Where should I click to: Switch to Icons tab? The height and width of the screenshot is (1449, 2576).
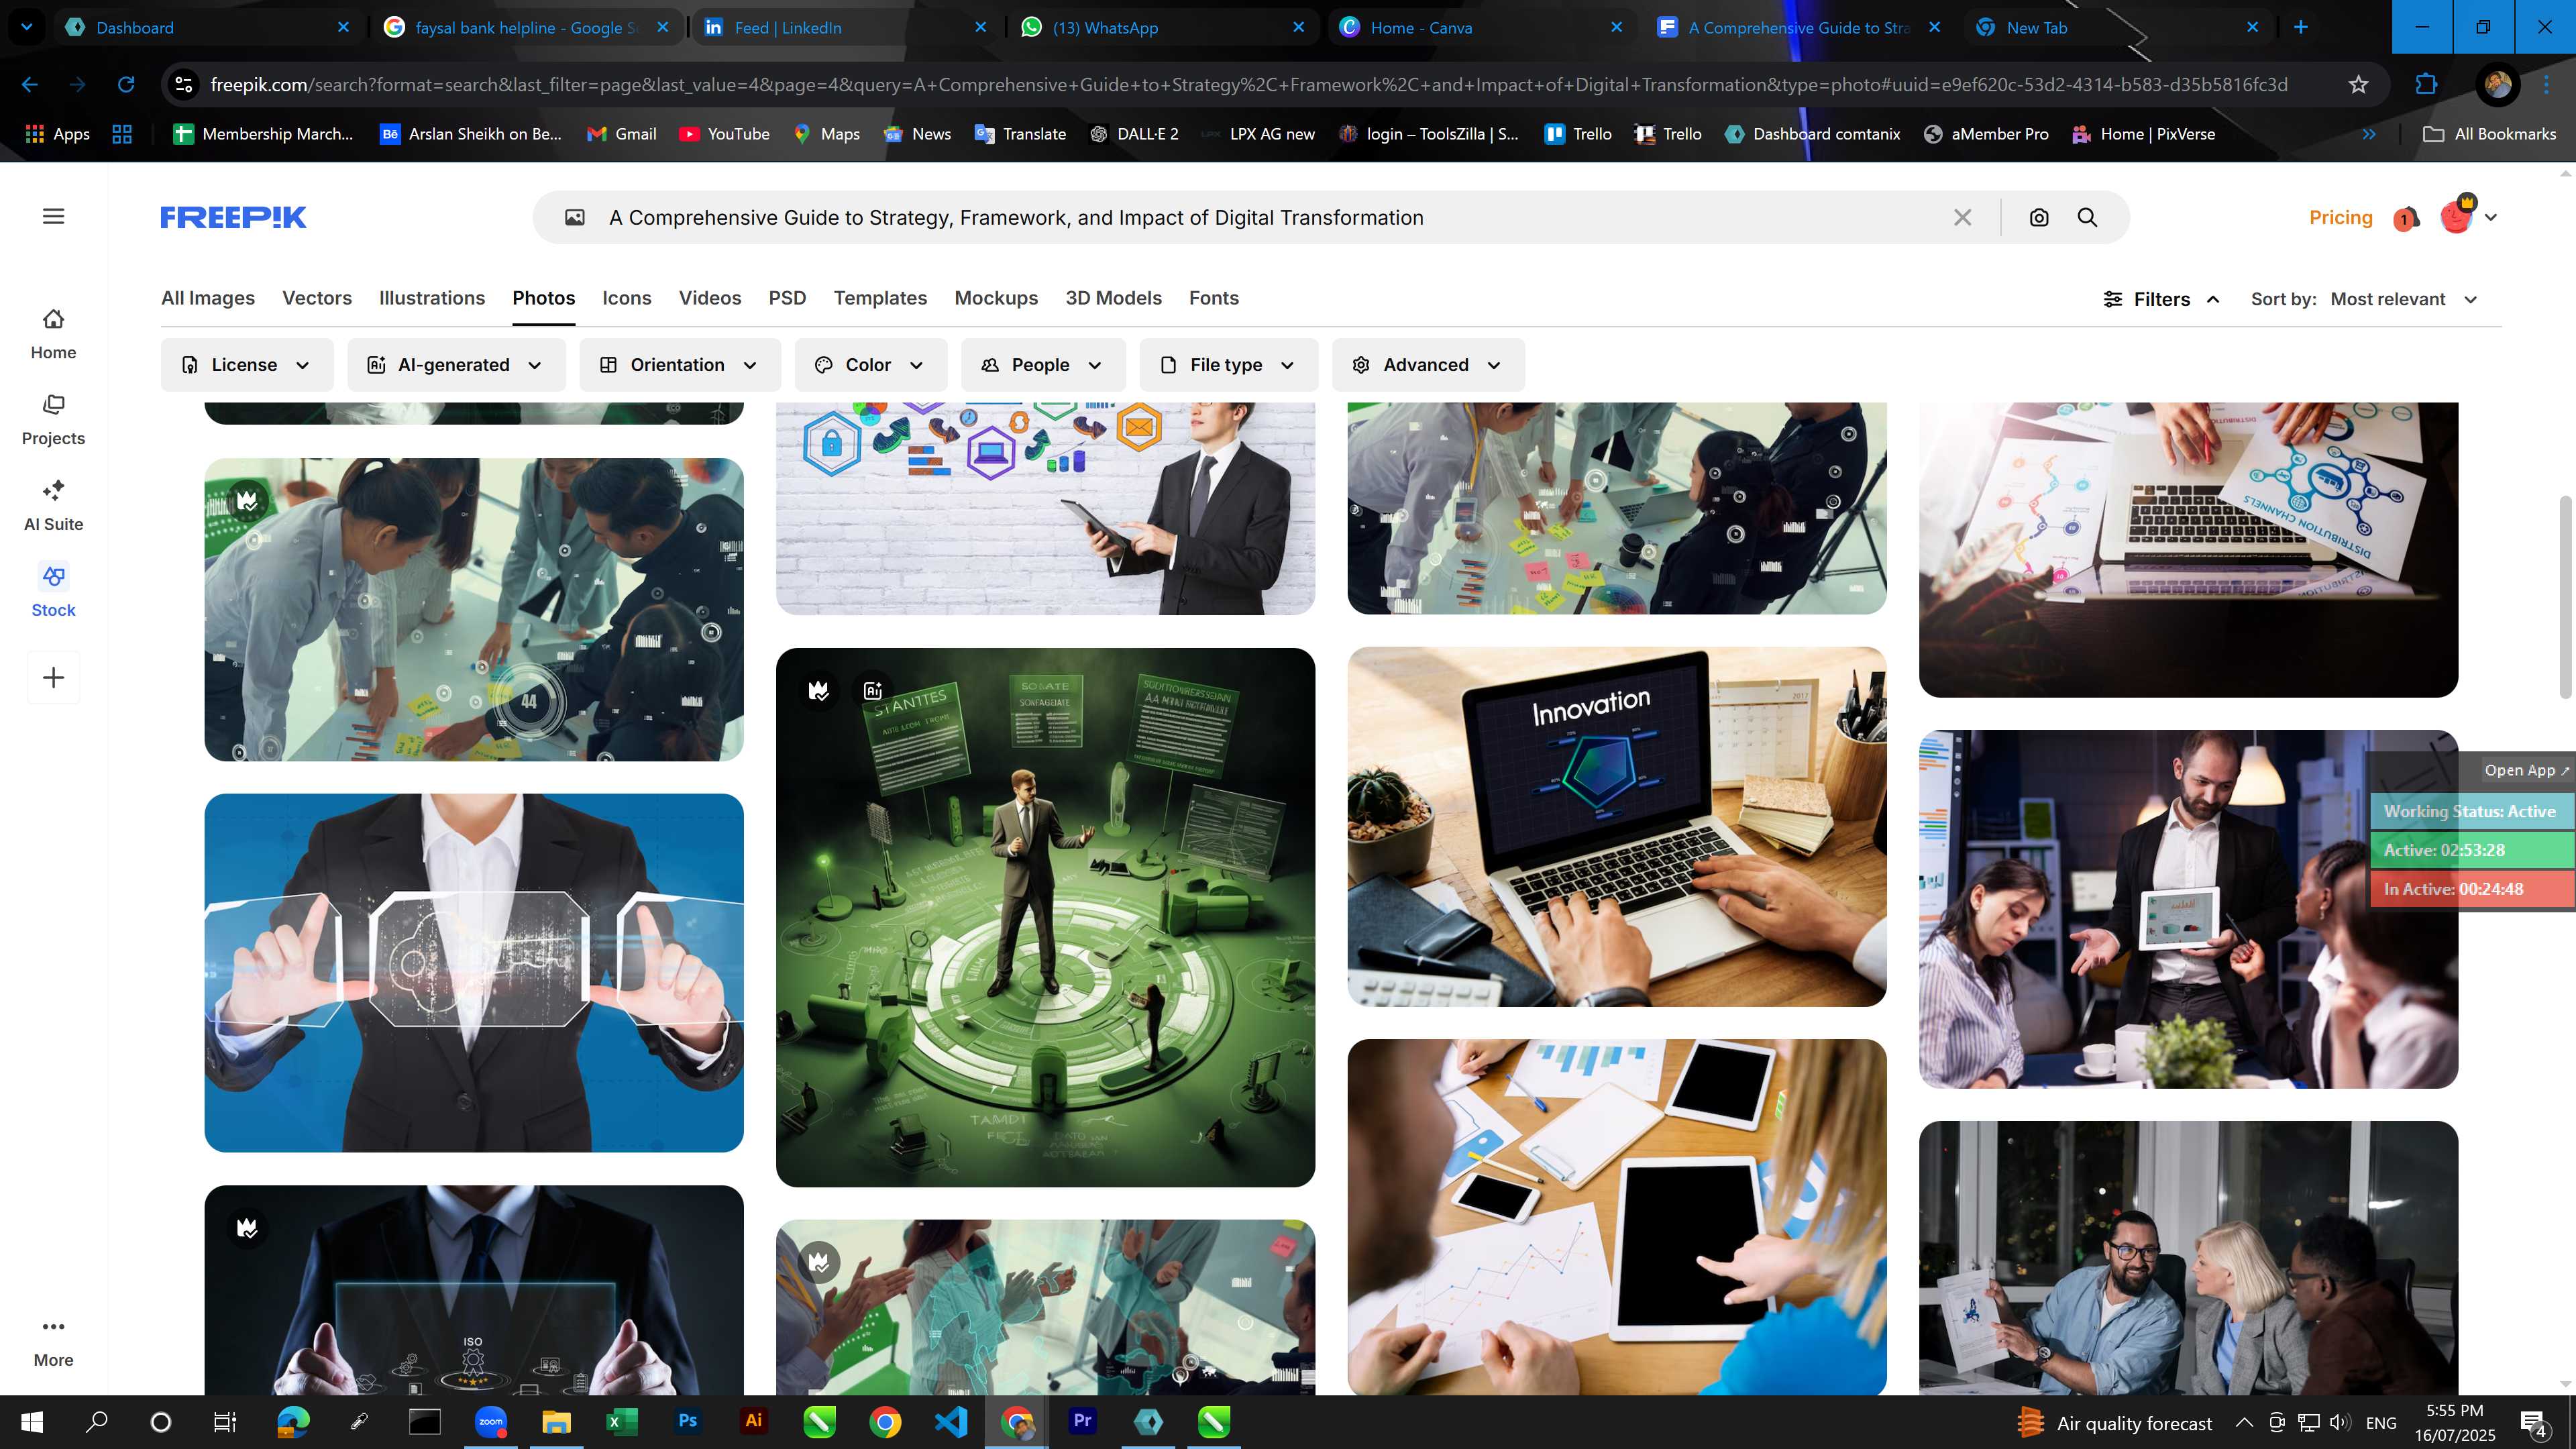click(x=627, y=298)
